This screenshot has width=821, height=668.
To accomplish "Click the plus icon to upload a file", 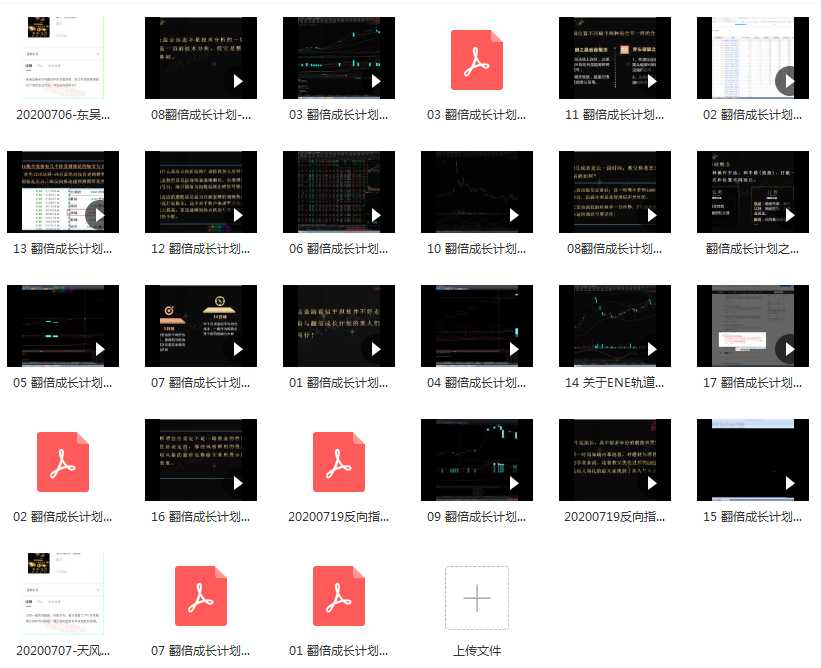I will [476, 598].
